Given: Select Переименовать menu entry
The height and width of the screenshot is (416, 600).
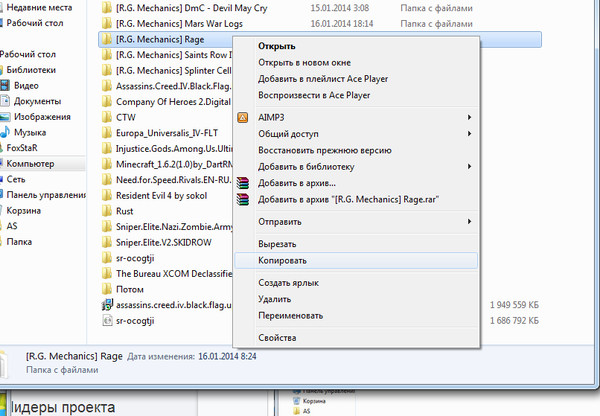Looking at the screenshot, I should pos(290,316).
